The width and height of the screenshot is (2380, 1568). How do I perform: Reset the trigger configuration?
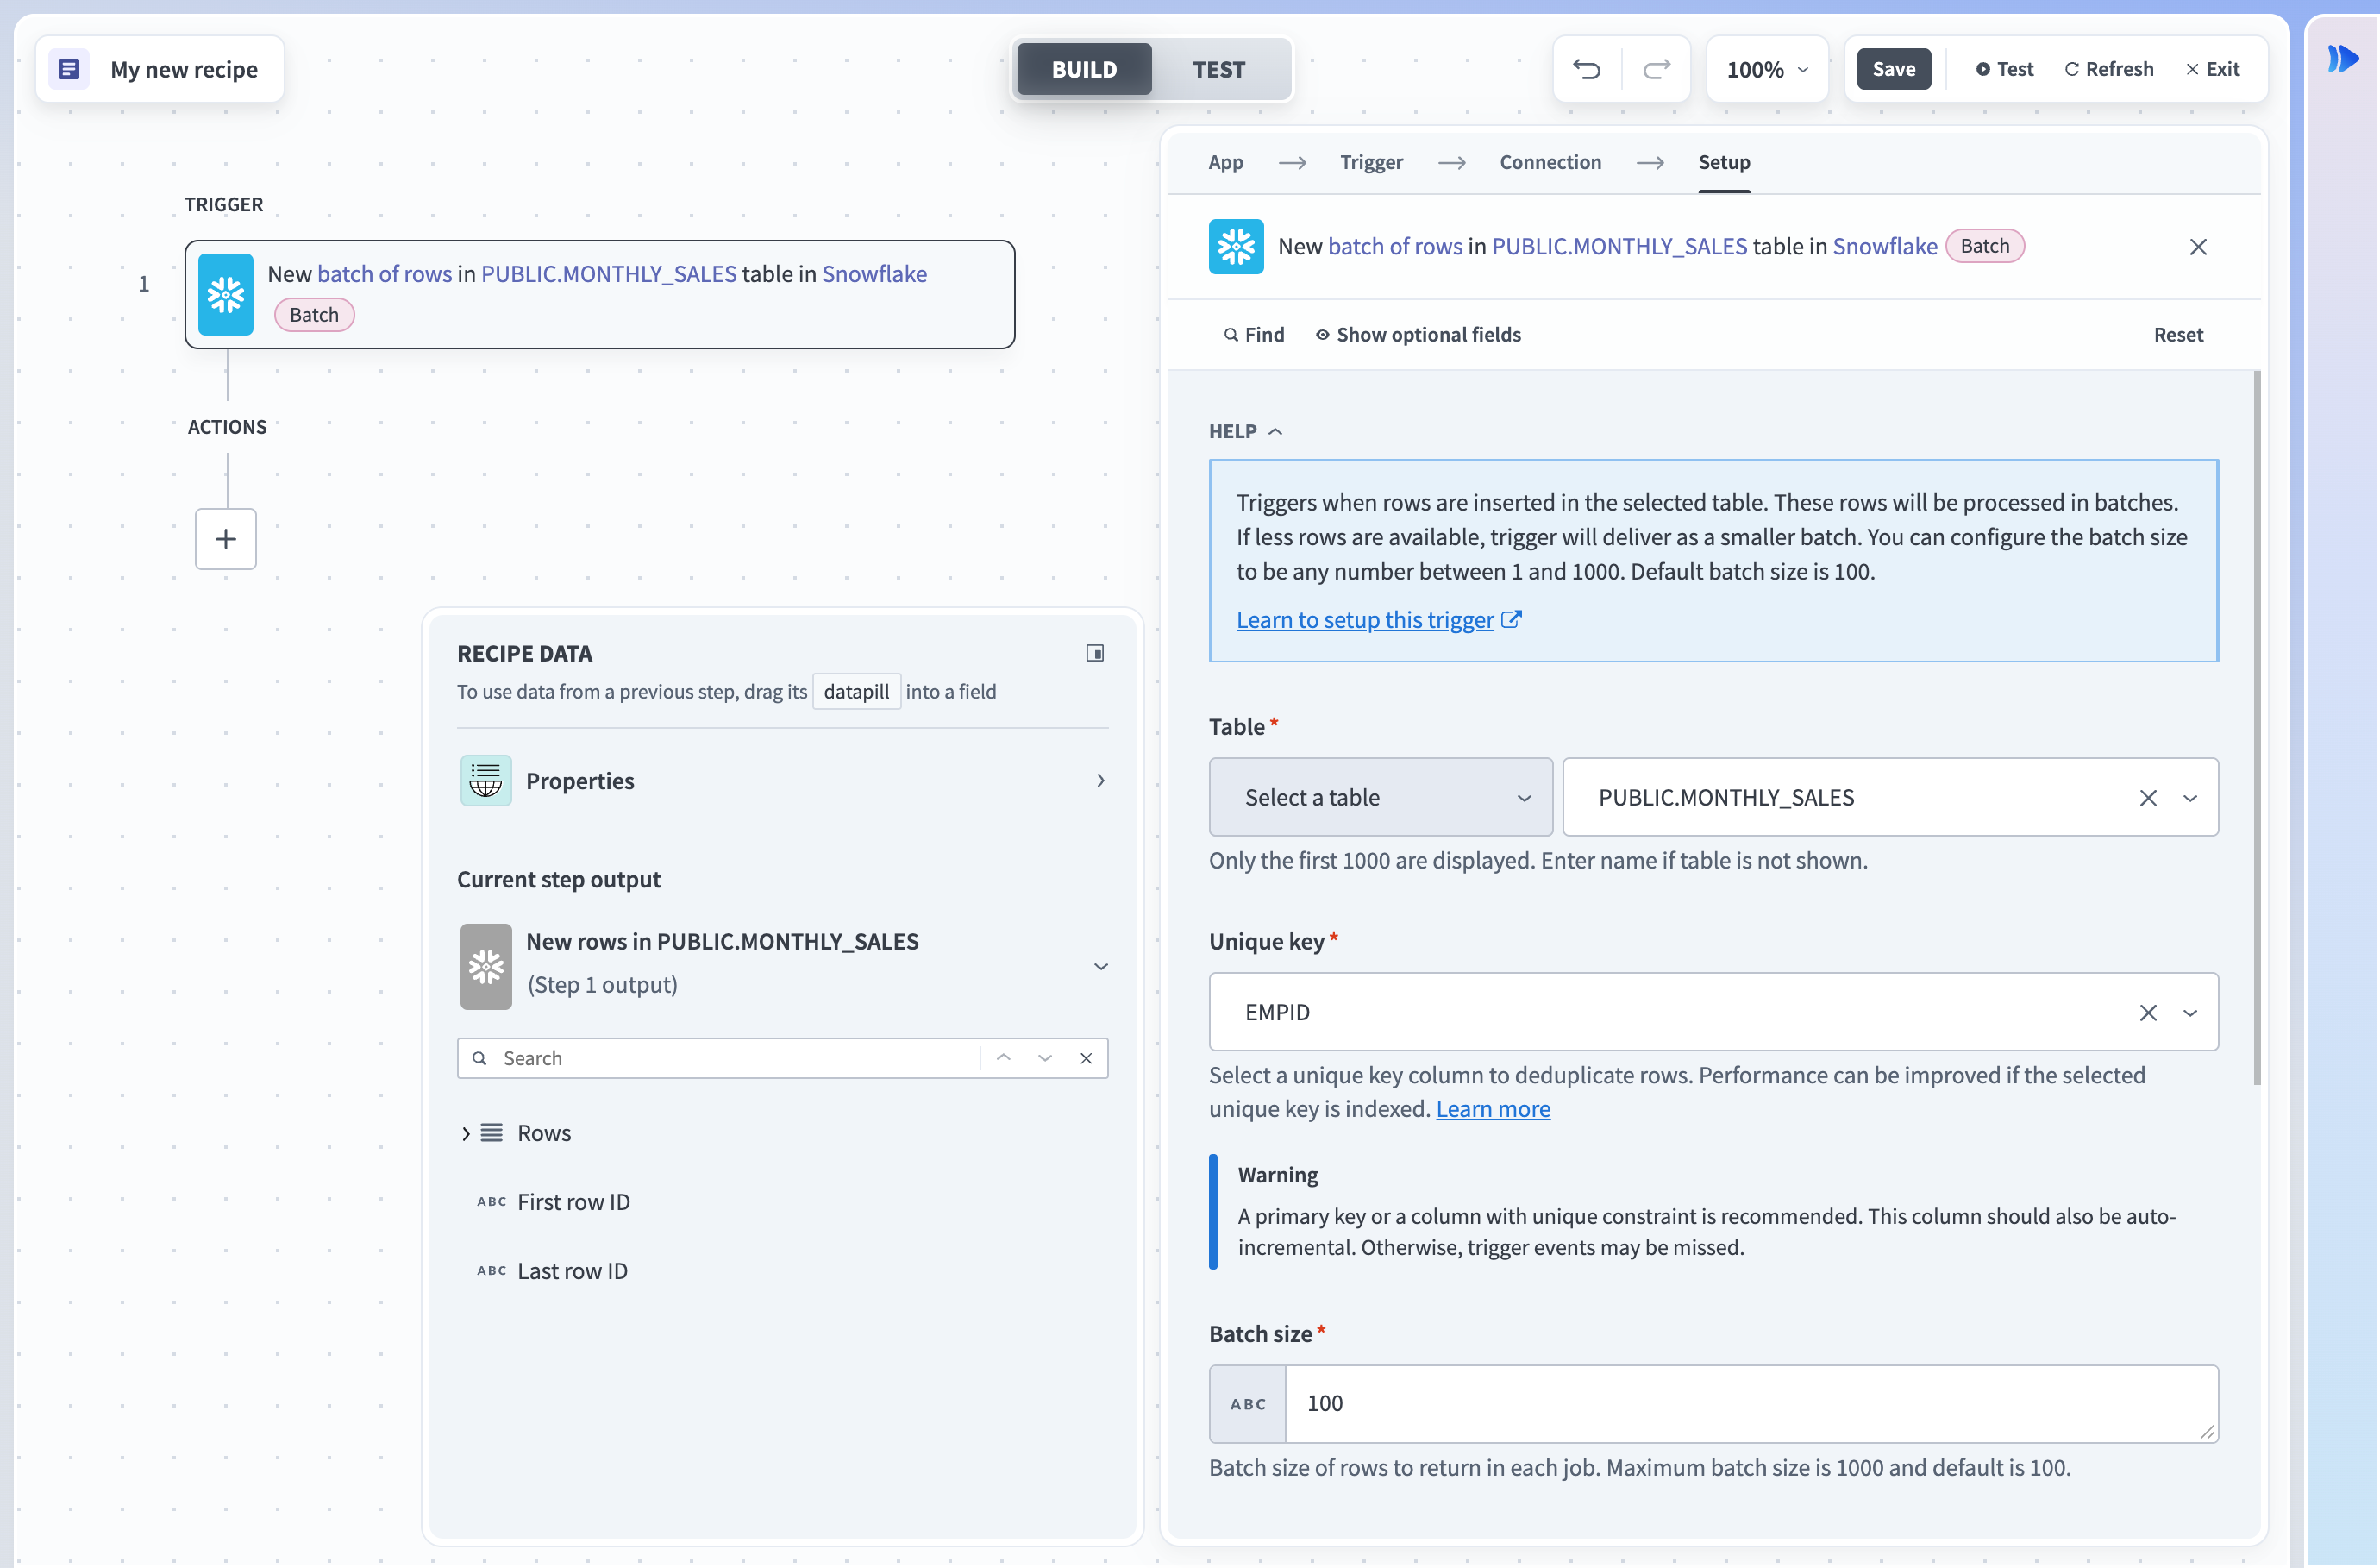pos(2178,335)
